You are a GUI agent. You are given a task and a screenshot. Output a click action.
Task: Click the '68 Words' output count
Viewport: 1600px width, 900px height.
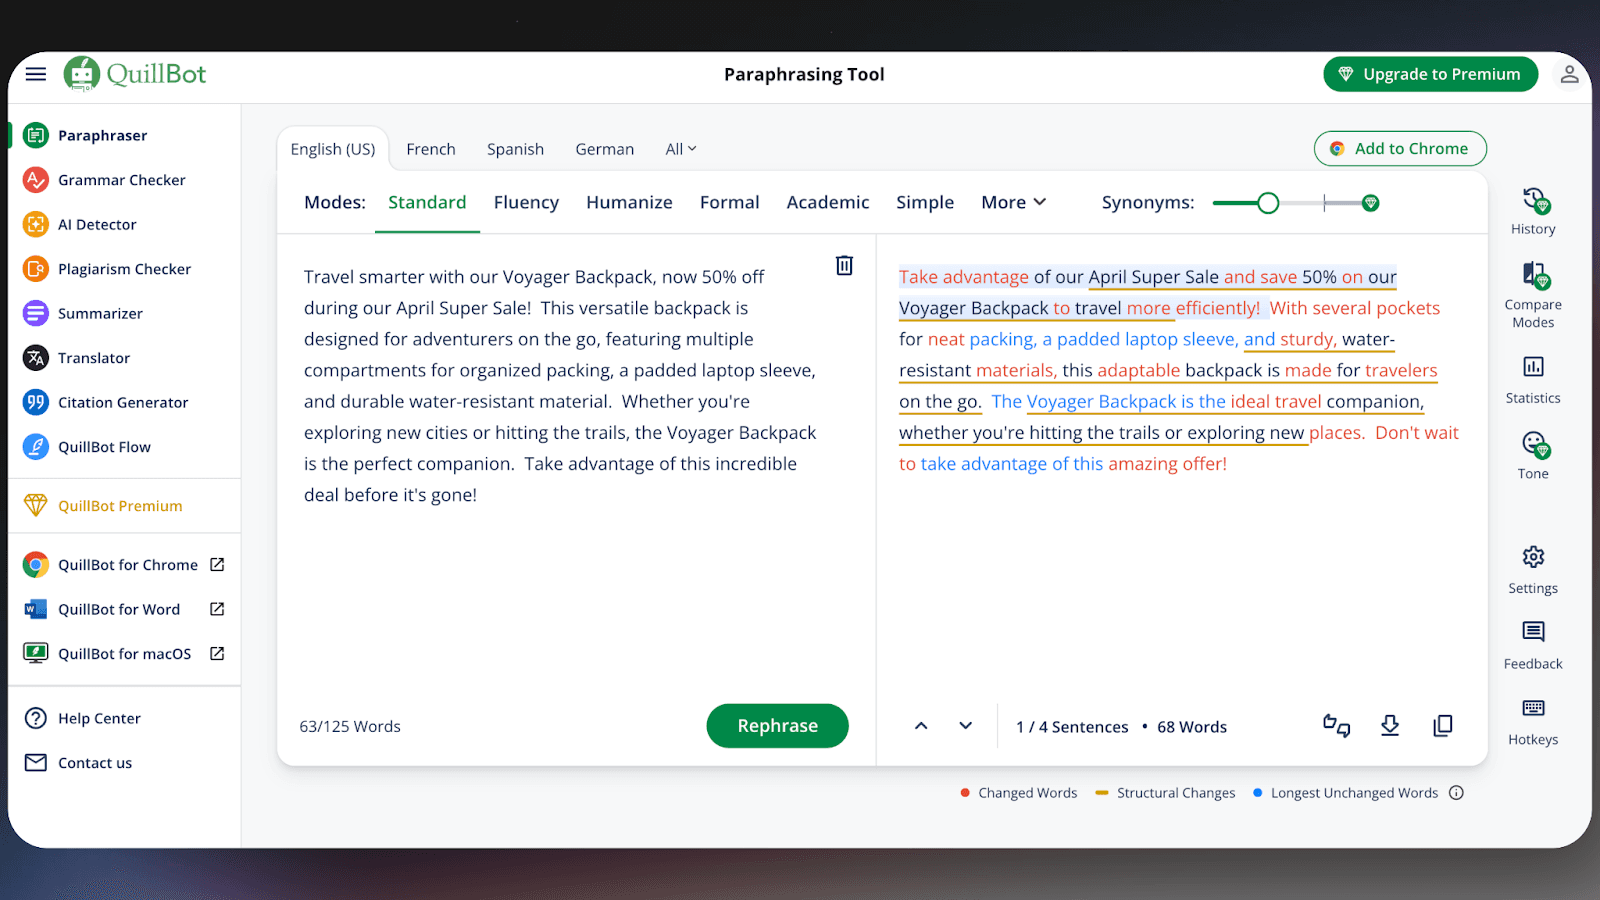point(1192,727)
